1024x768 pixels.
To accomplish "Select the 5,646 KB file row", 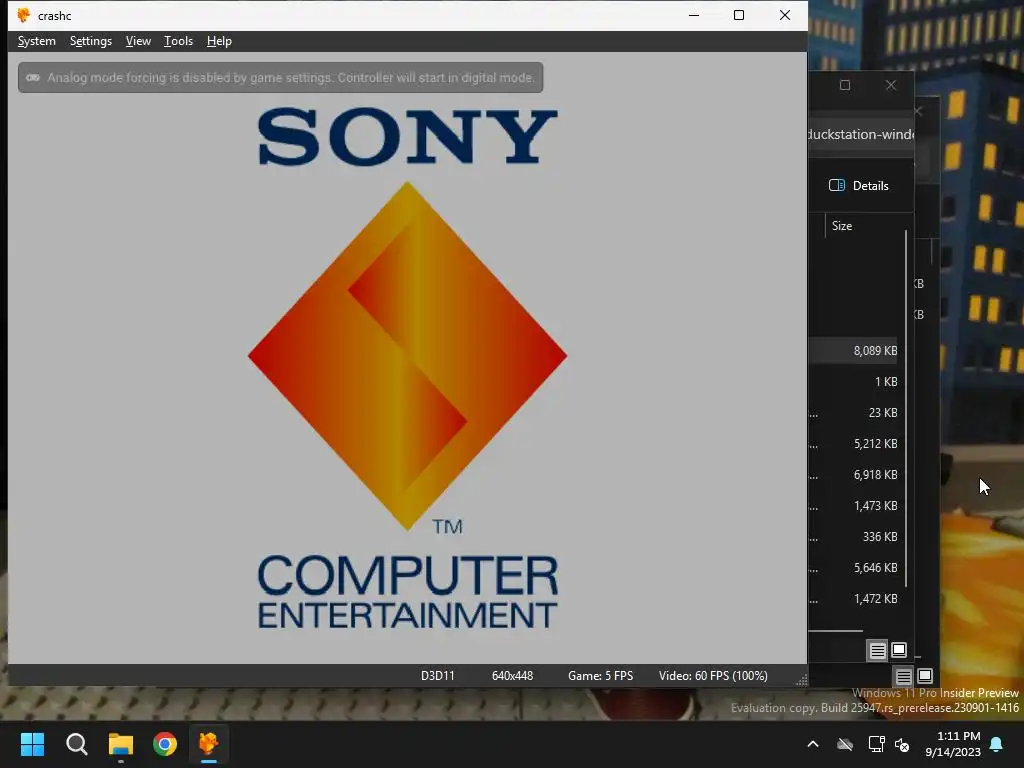I will point(853,568).
